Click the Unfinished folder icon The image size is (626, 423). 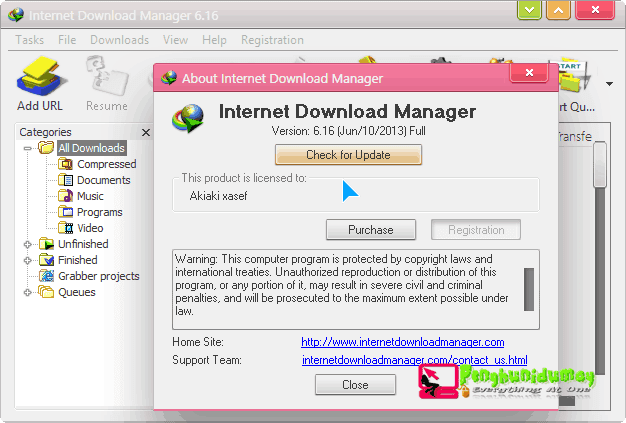46,243
